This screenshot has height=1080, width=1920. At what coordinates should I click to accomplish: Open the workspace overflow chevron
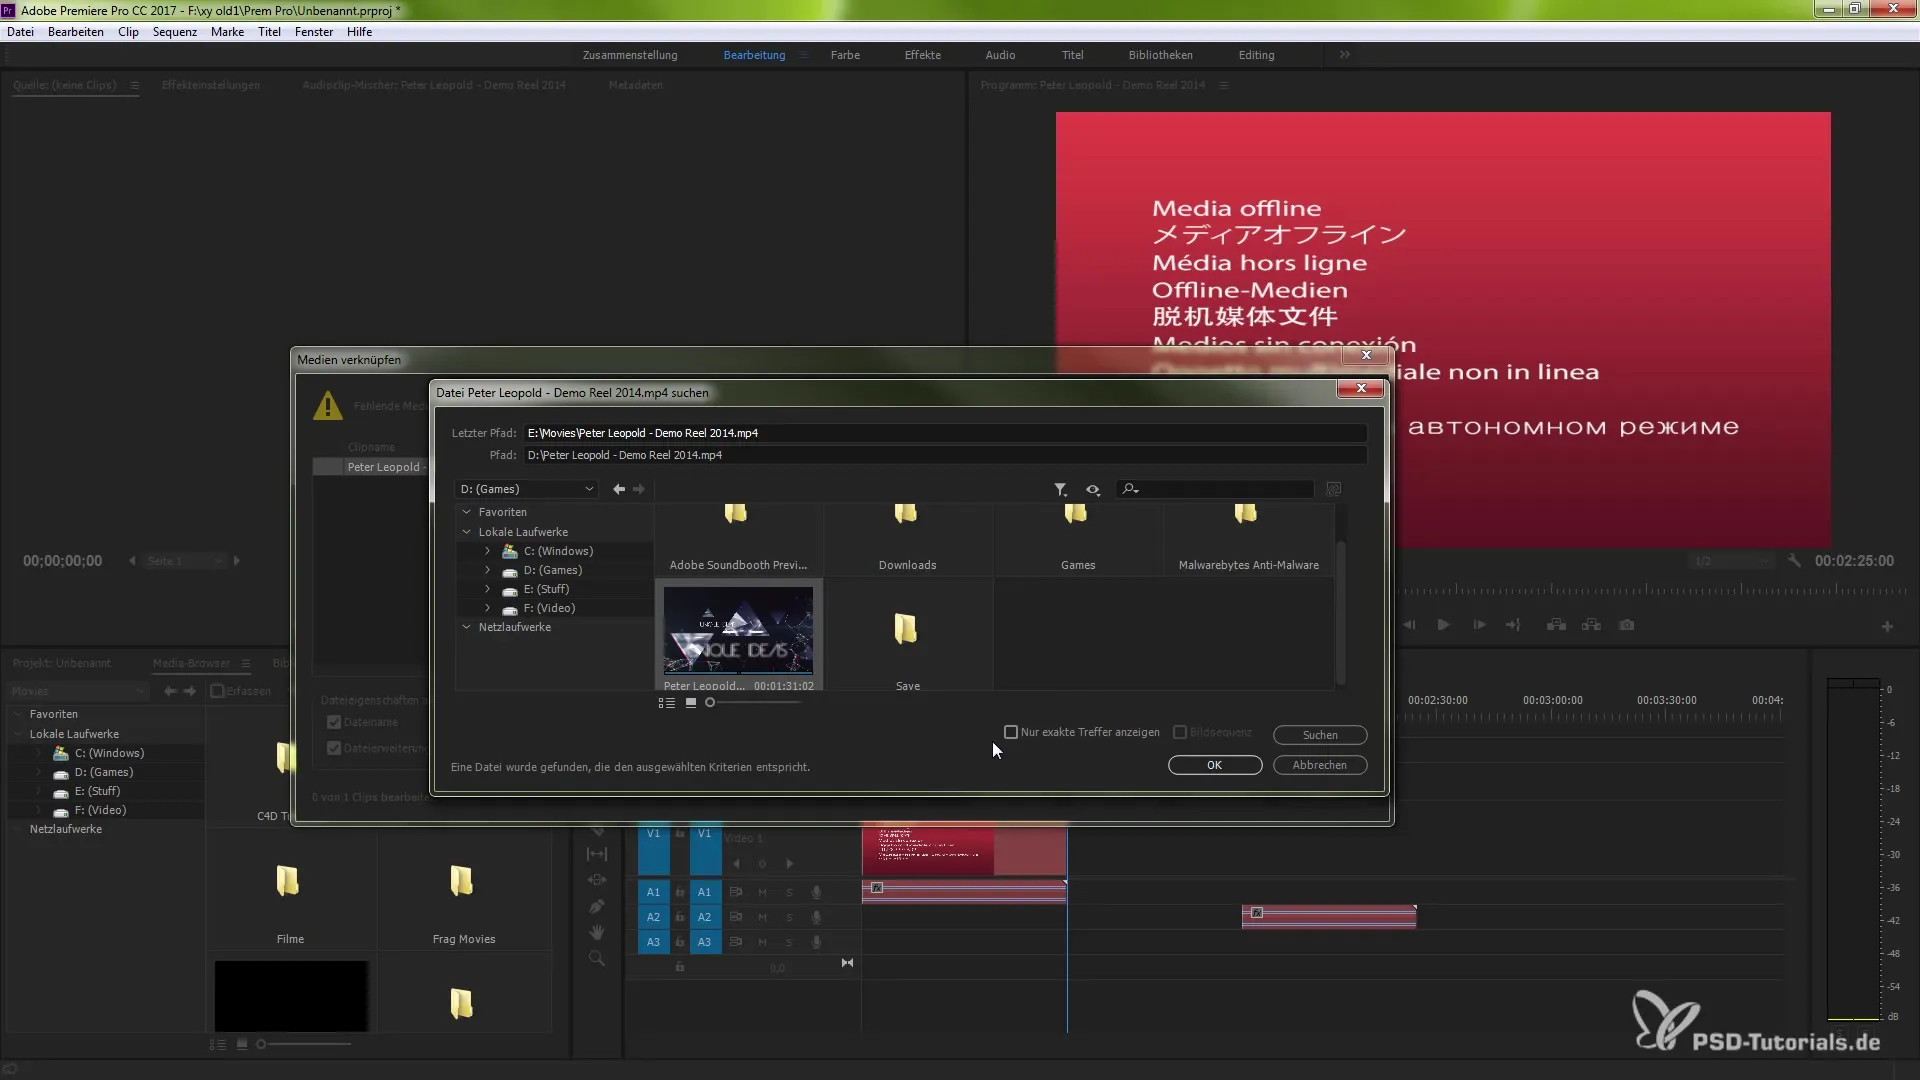click(1345, 55)
